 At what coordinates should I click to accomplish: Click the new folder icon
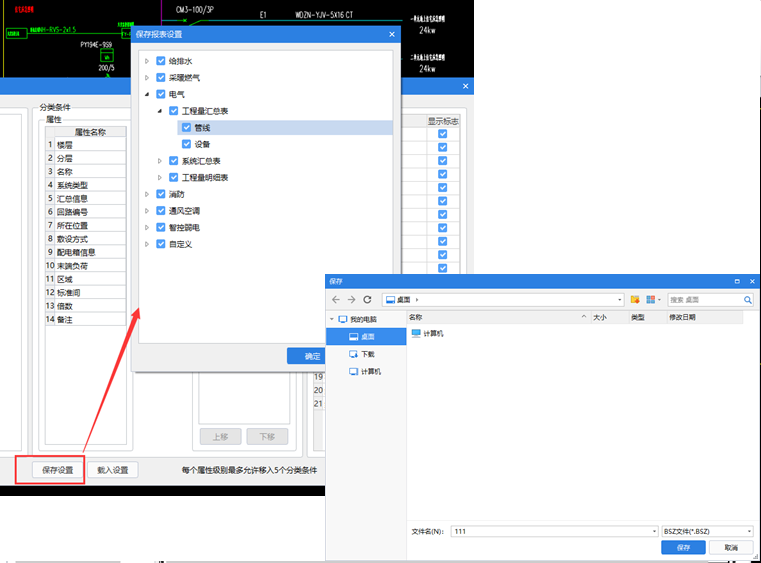click(x=635, y=299)
